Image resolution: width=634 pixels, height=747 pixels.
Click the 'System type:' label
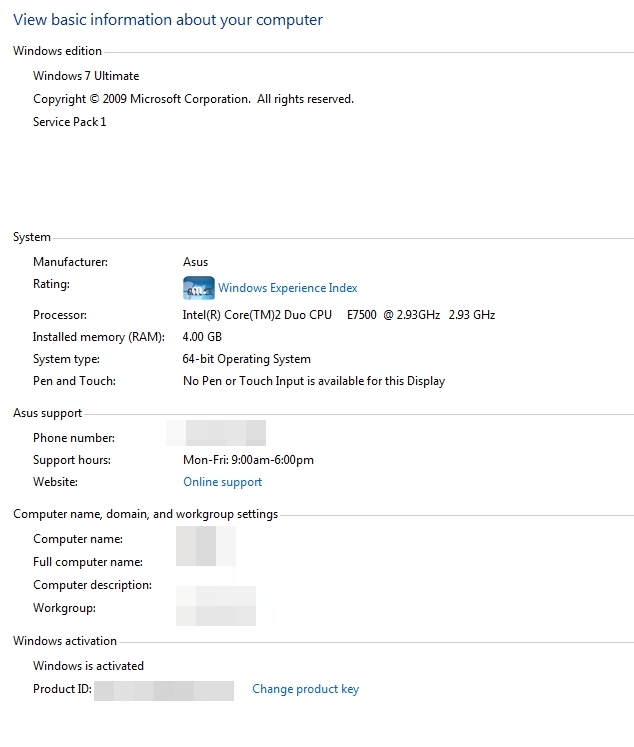66,359
